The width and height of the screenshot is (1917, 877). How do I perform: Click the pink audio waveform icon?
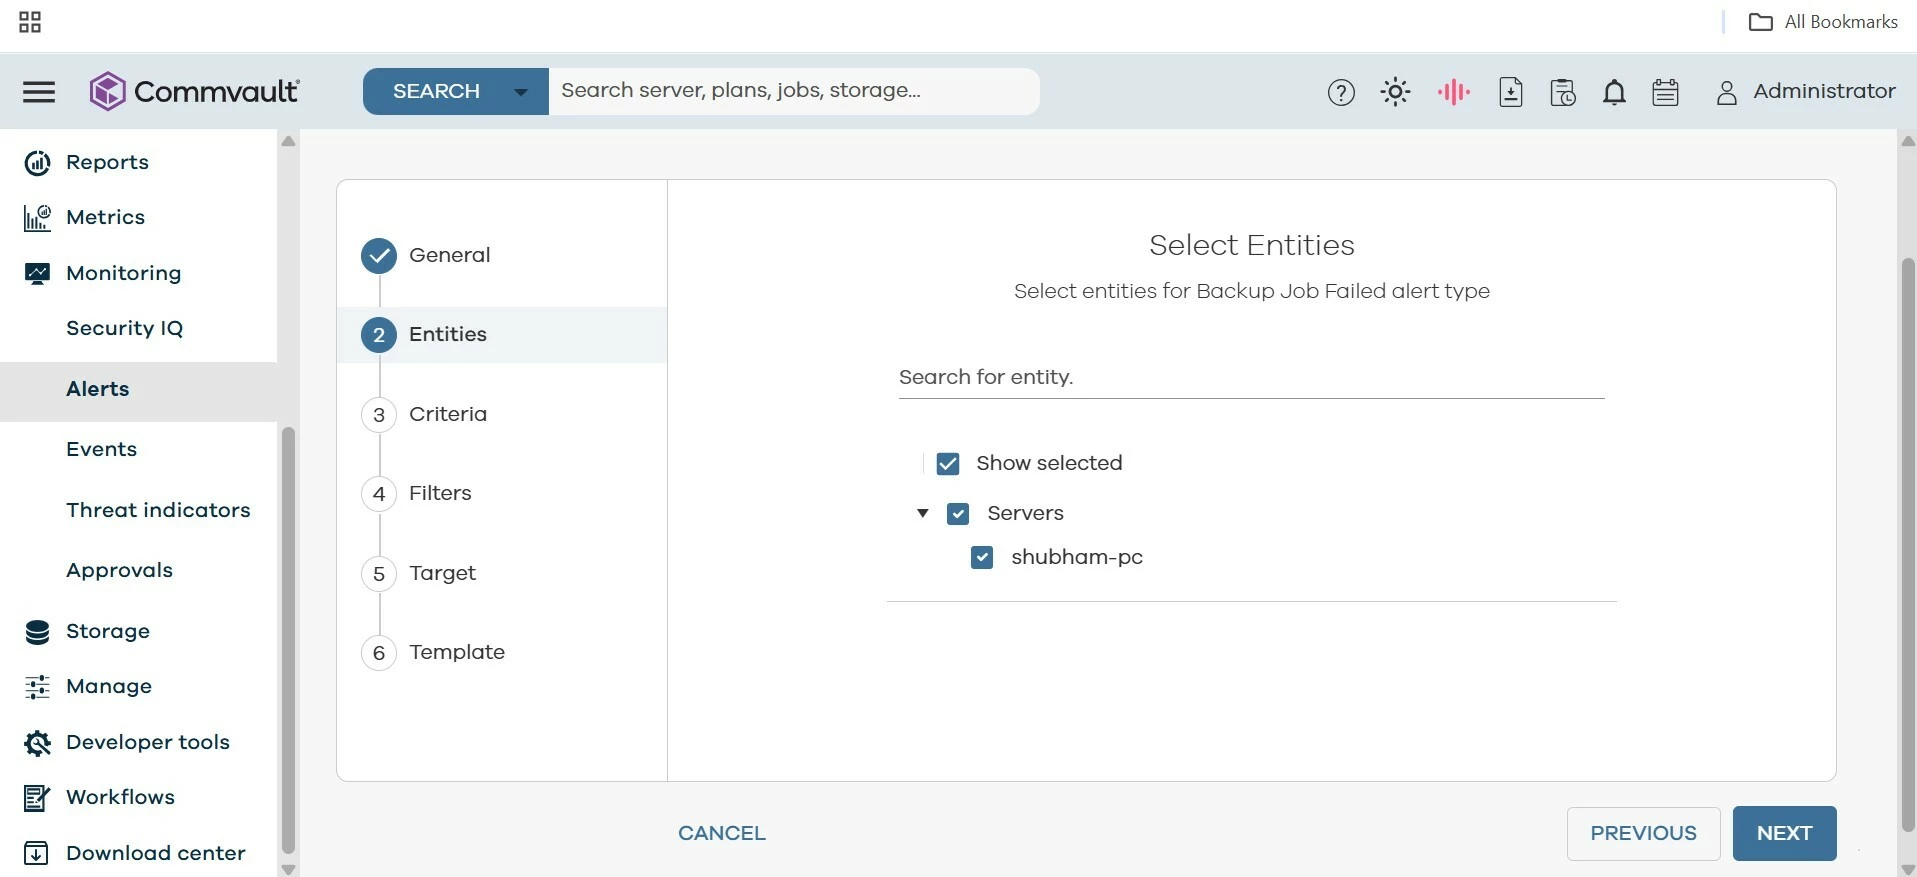[1453, 92]
